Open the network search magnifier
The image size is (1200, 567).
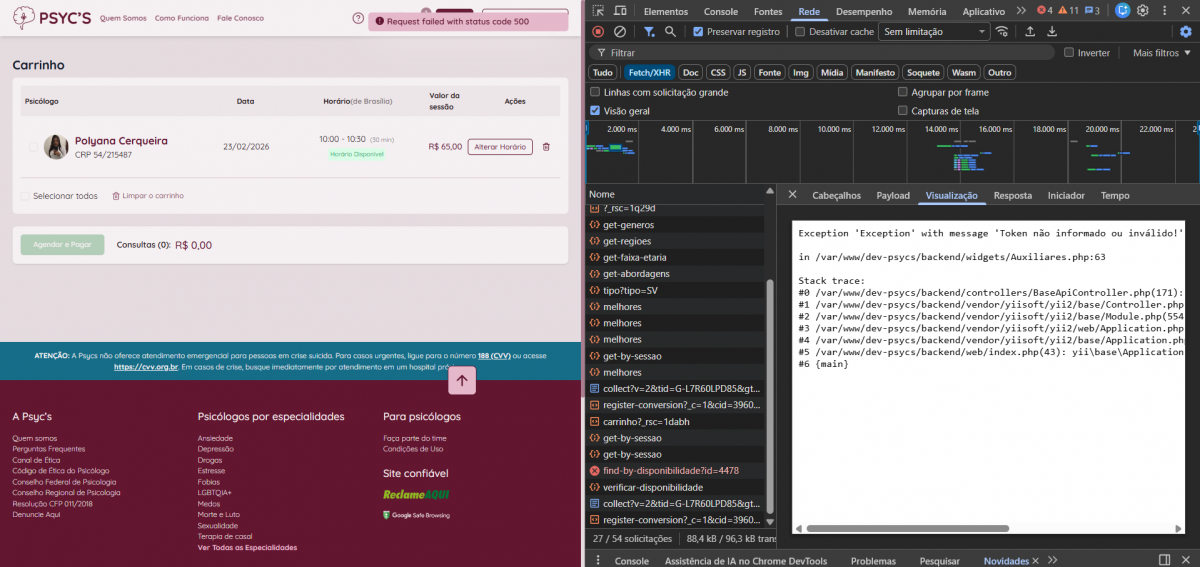[670, 32]
